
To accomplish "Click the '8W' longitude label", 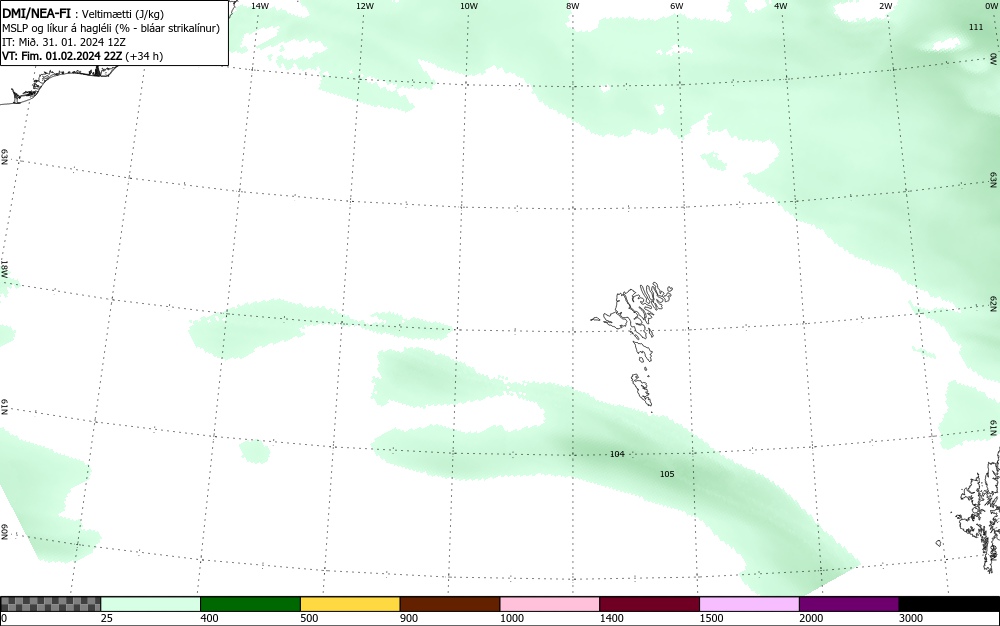I will pos(573,6).
